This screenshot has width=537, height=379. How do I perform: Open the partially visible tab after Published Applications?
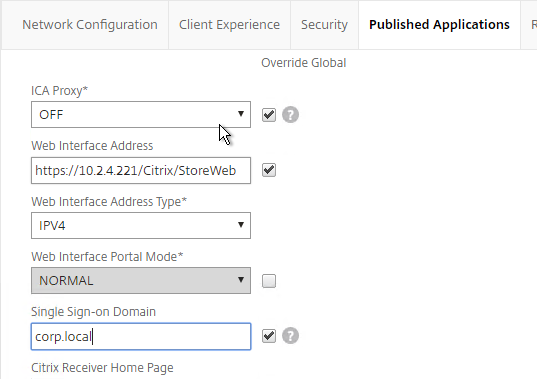(529, 25)
